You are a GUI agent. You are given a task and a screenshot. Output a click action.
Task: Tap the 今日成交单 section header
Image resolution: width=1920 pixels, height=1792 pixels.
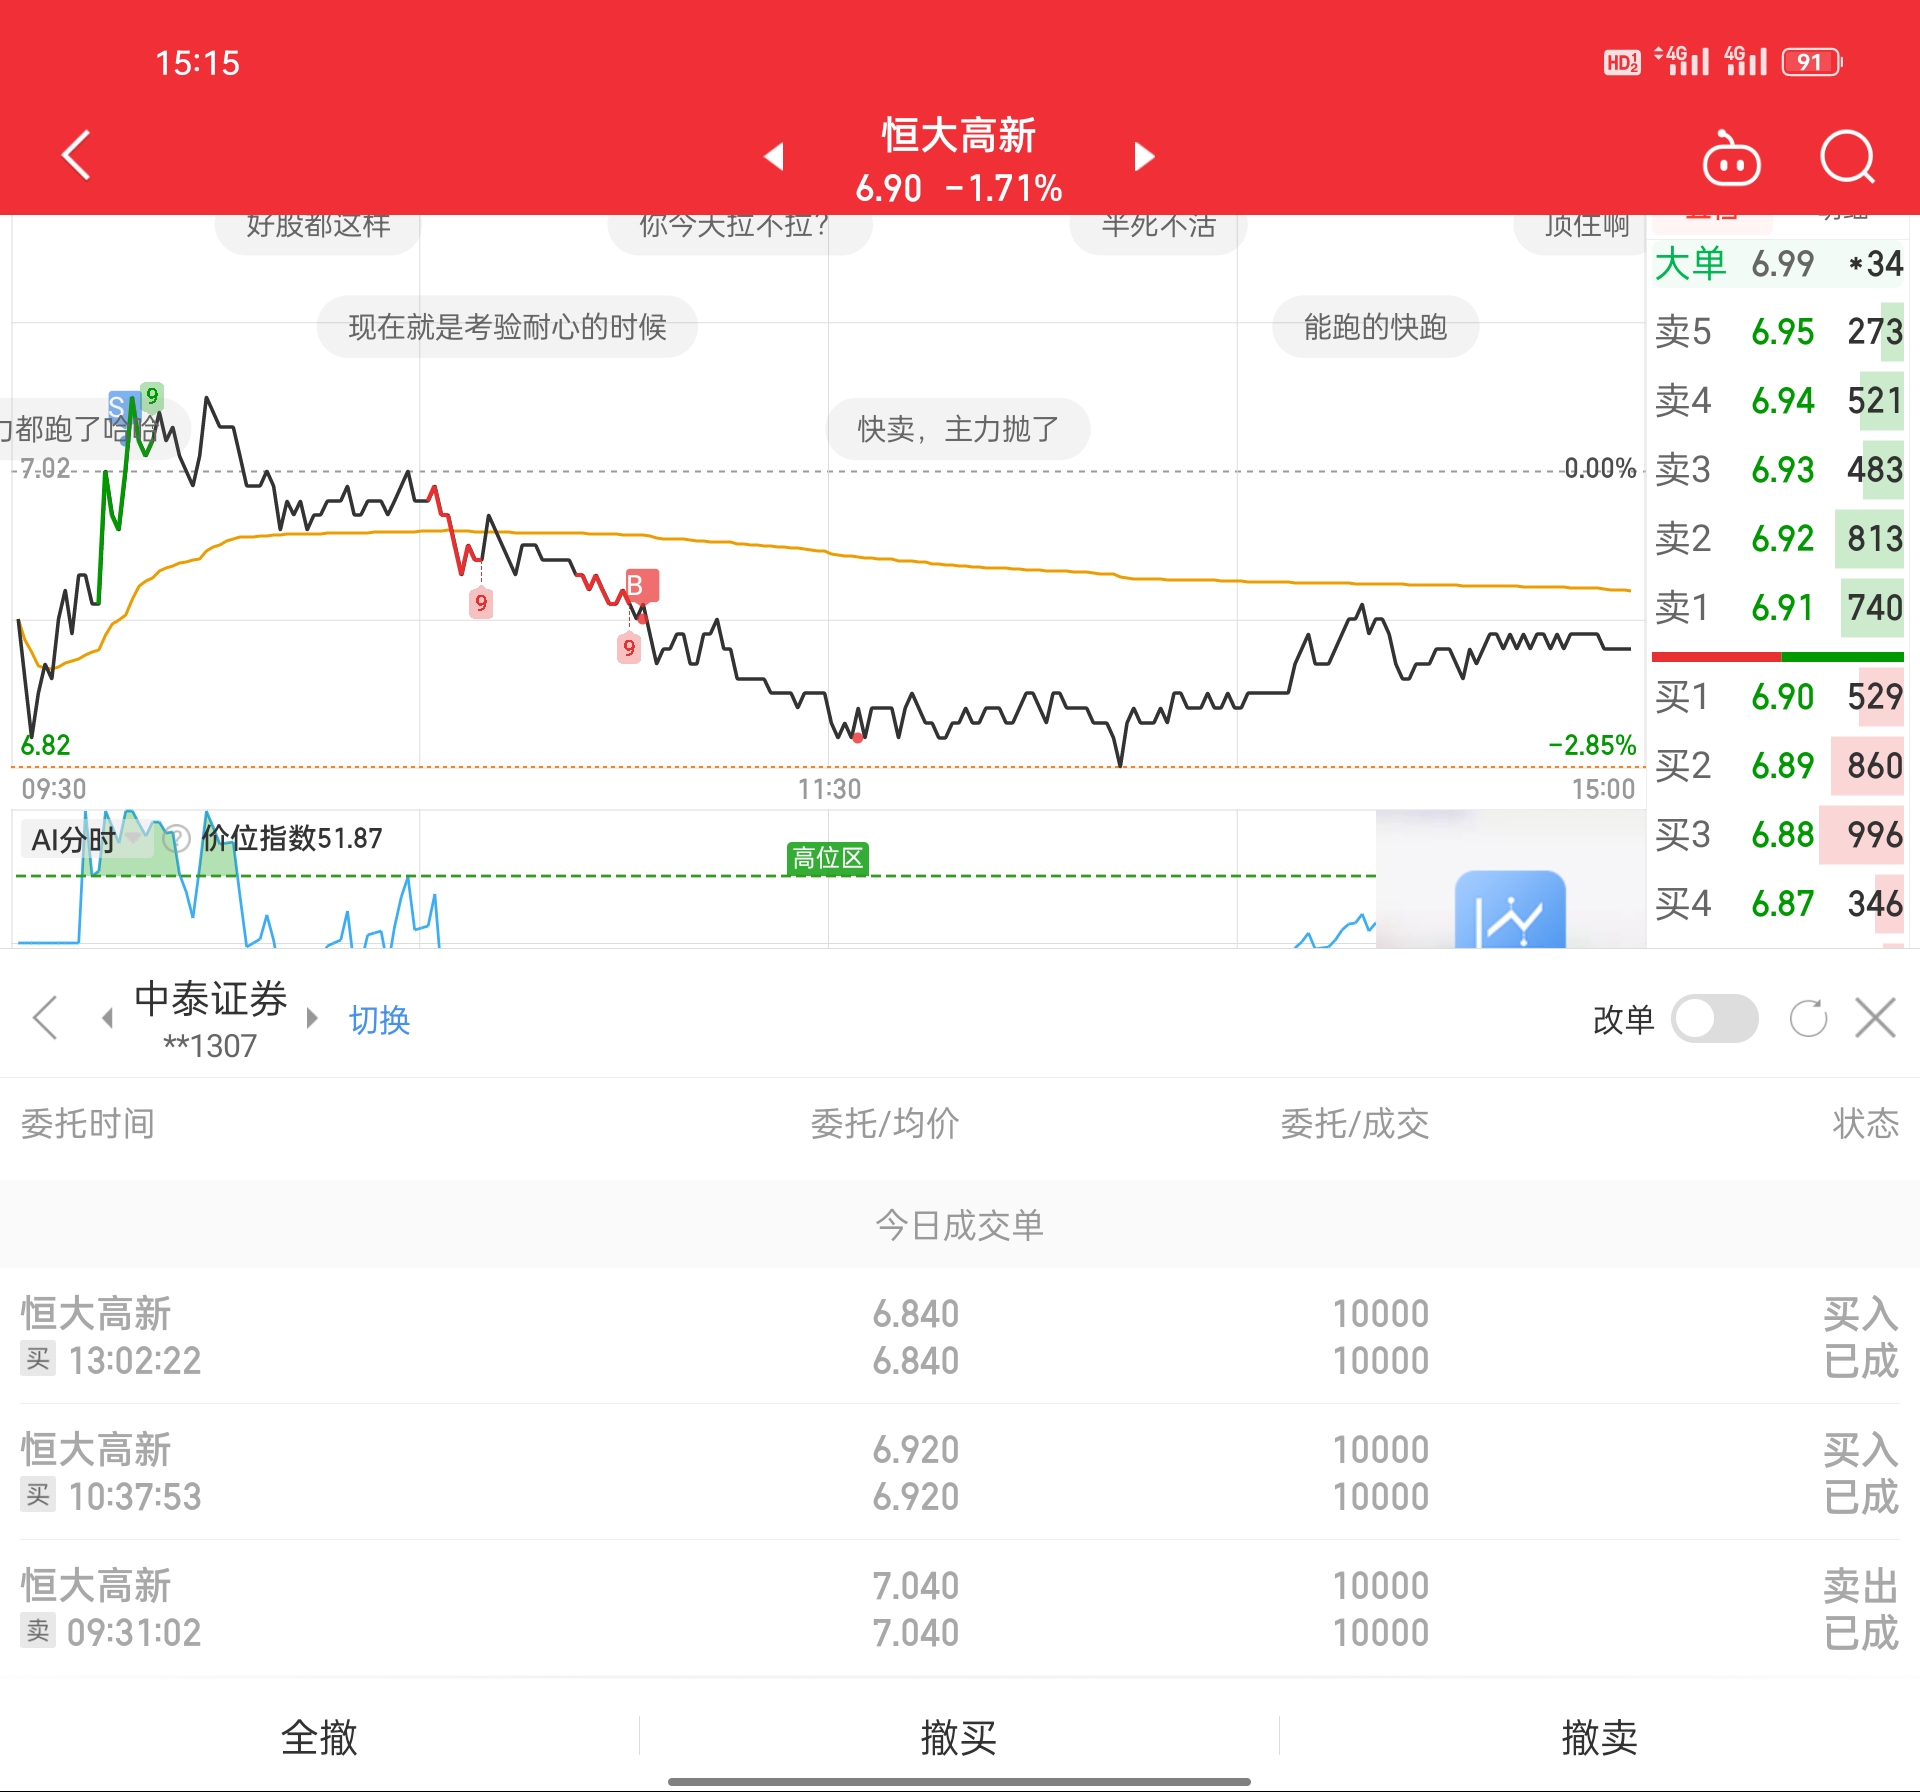(x=959, y=1225)
